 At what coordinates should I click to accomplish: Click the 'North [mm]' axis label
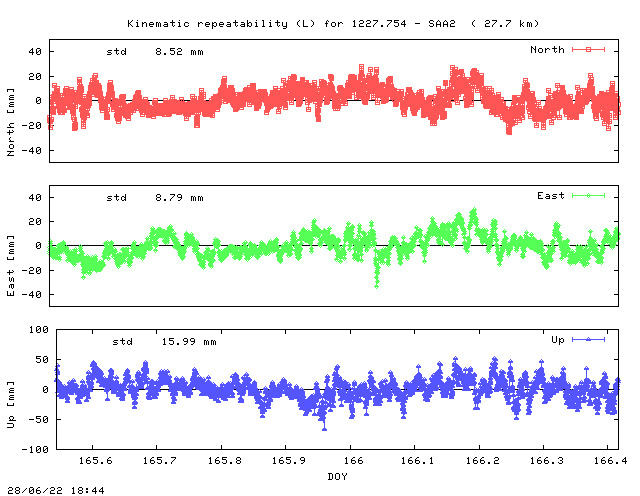click(11, 122)
